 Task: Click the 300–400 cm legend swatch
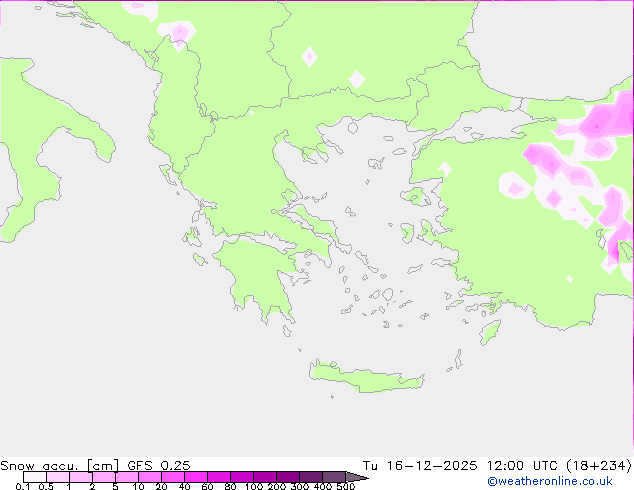point(311,477)
